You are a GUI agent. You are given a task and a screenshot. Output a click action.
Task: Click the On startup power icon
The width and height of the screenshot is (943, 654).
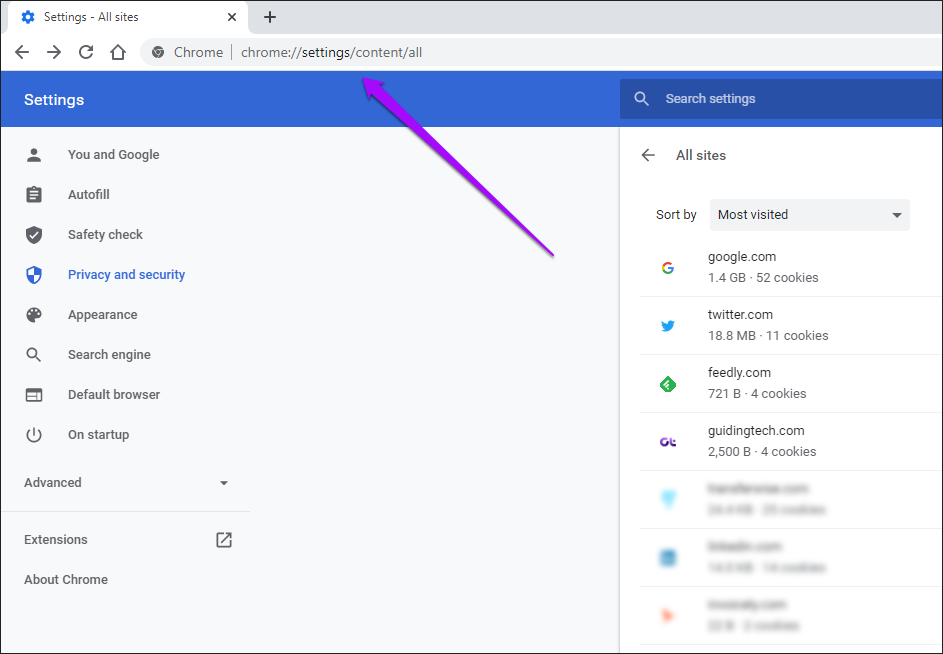35,434
